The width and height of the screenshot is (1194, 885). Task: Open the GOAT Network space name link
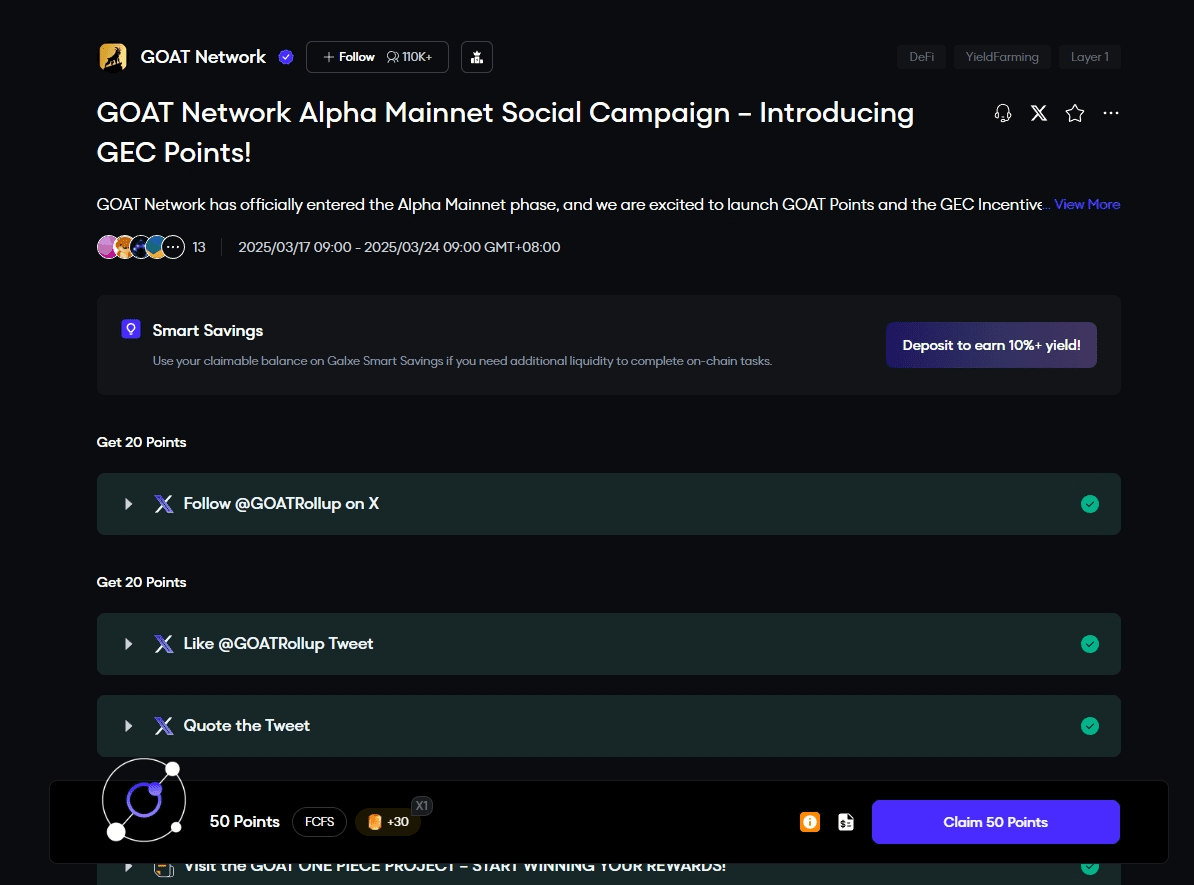[203, 57]
